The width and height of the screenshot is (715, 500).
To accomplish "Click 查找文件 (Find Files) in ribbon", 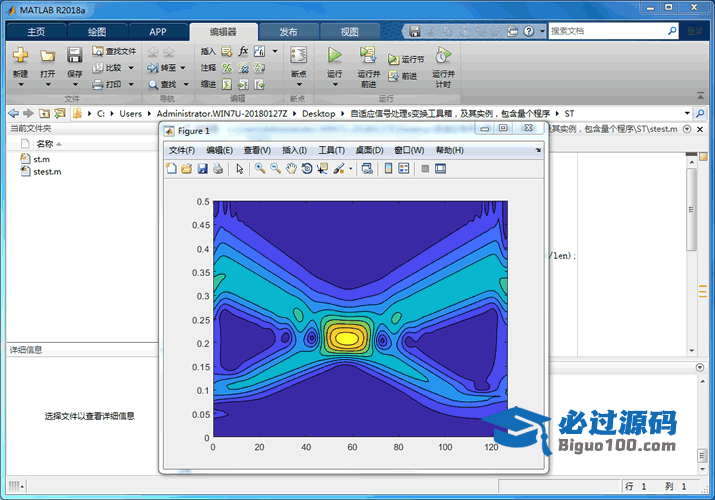I will tap(114, 51).
